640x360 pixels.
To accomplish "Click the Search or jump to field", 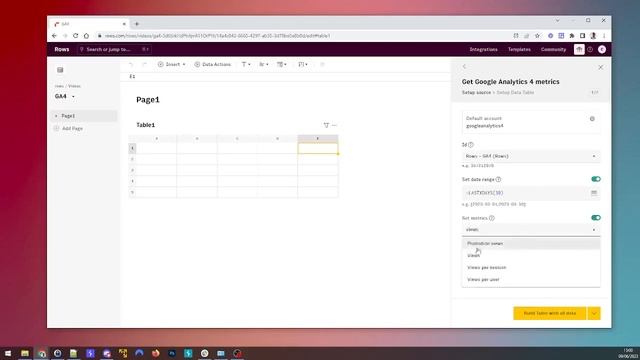I will pyautogui.click(x=114, y=49).
